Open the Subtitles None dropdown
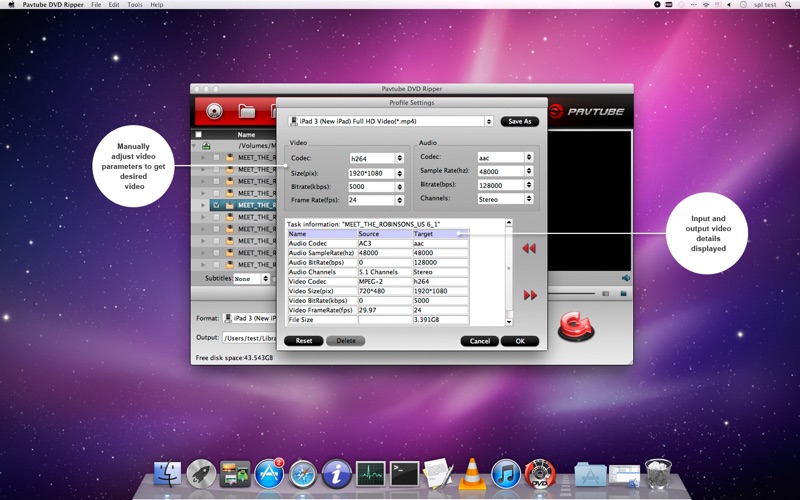This screenshot has height=500, width=800. [x=251, y=279]
